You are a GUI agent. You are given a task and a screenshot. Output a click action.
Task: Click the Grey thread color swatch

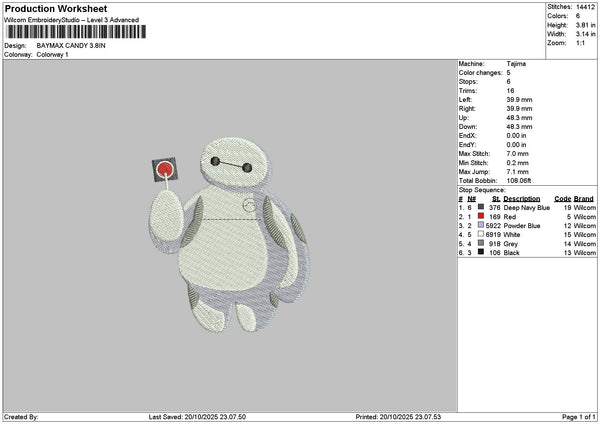481,243
